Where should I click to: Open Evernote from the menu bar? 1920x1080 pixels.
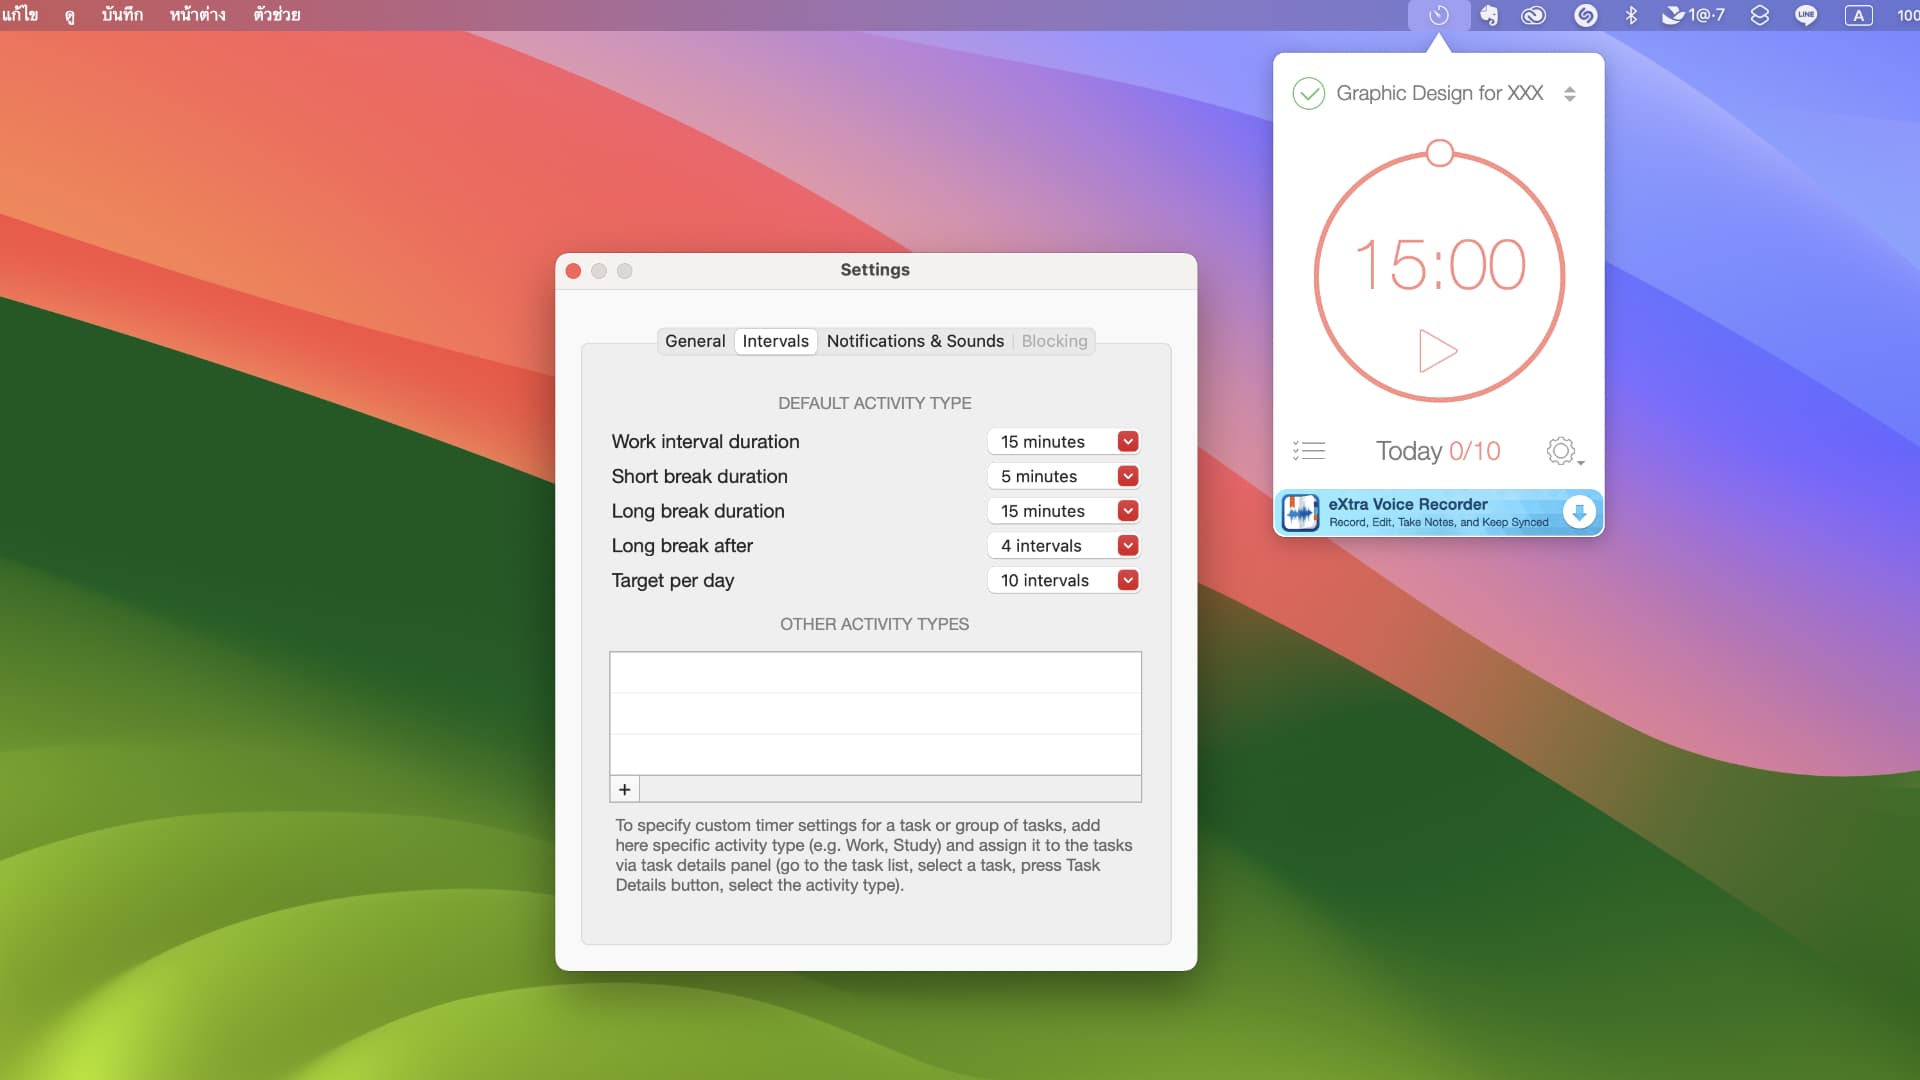[x=1489, y=15]
